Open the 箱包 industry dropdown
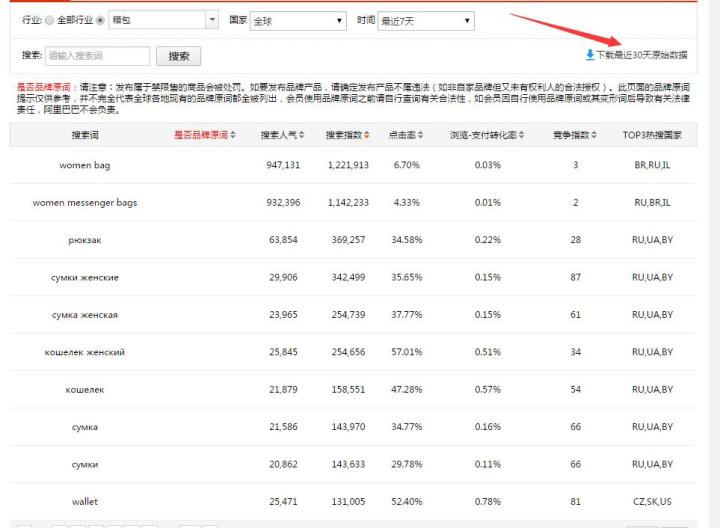This screenshot has height=528, width=720. click(x=211, y=20)
